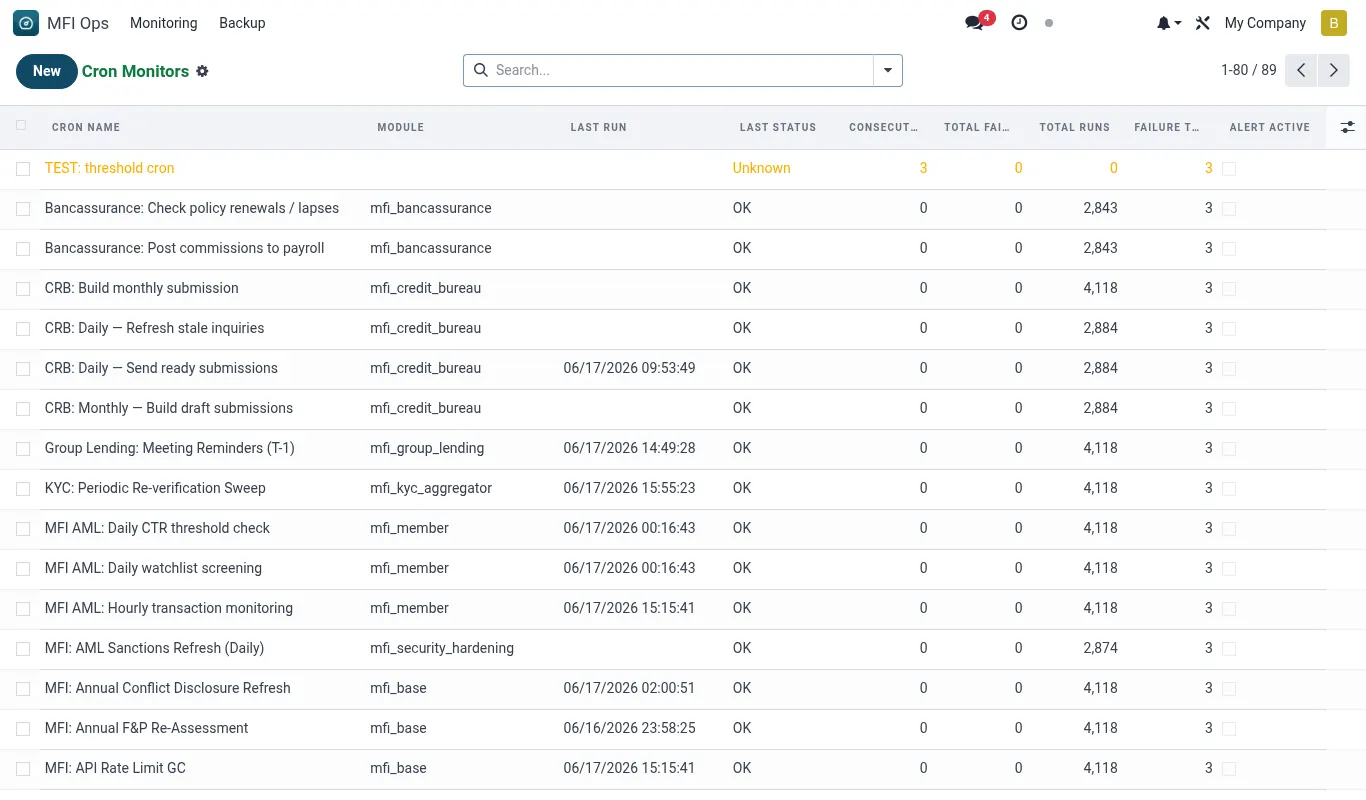Click the gear icon beside Cron Monitors
Screen dimensions: 1366x800
(x=202, y=71)
